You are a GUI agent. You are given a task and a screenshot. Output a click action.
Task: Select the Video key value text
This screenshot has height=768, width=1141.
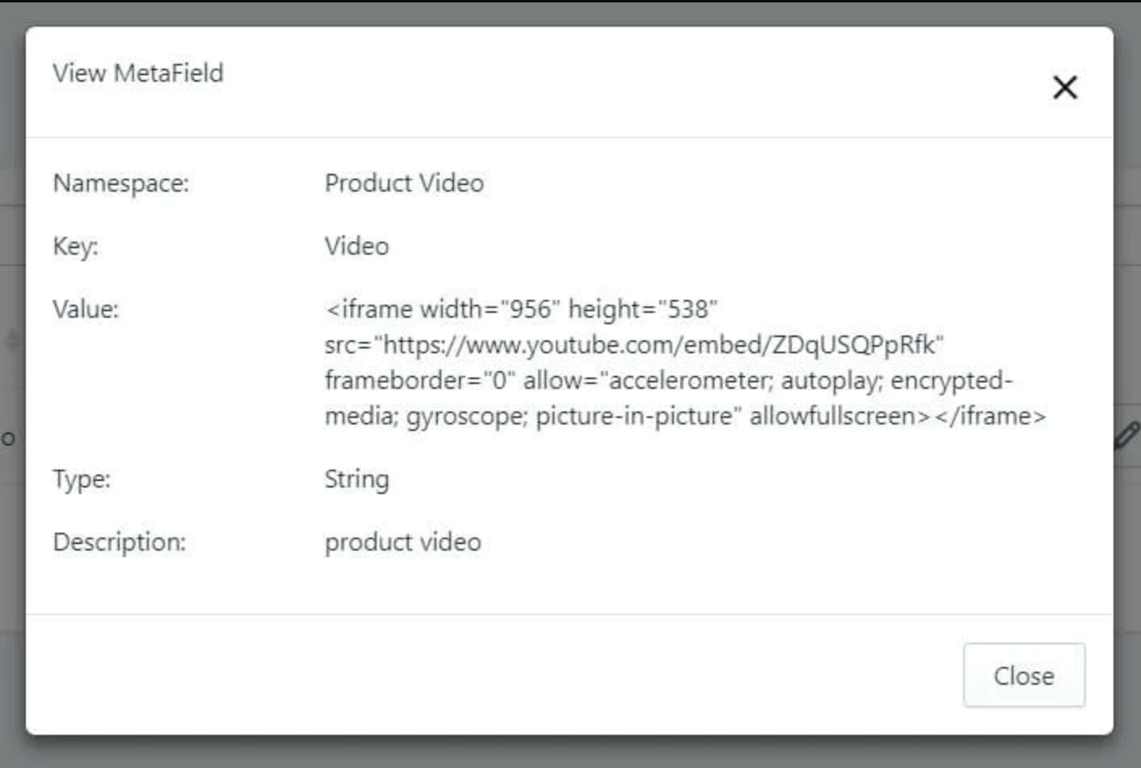357,246
